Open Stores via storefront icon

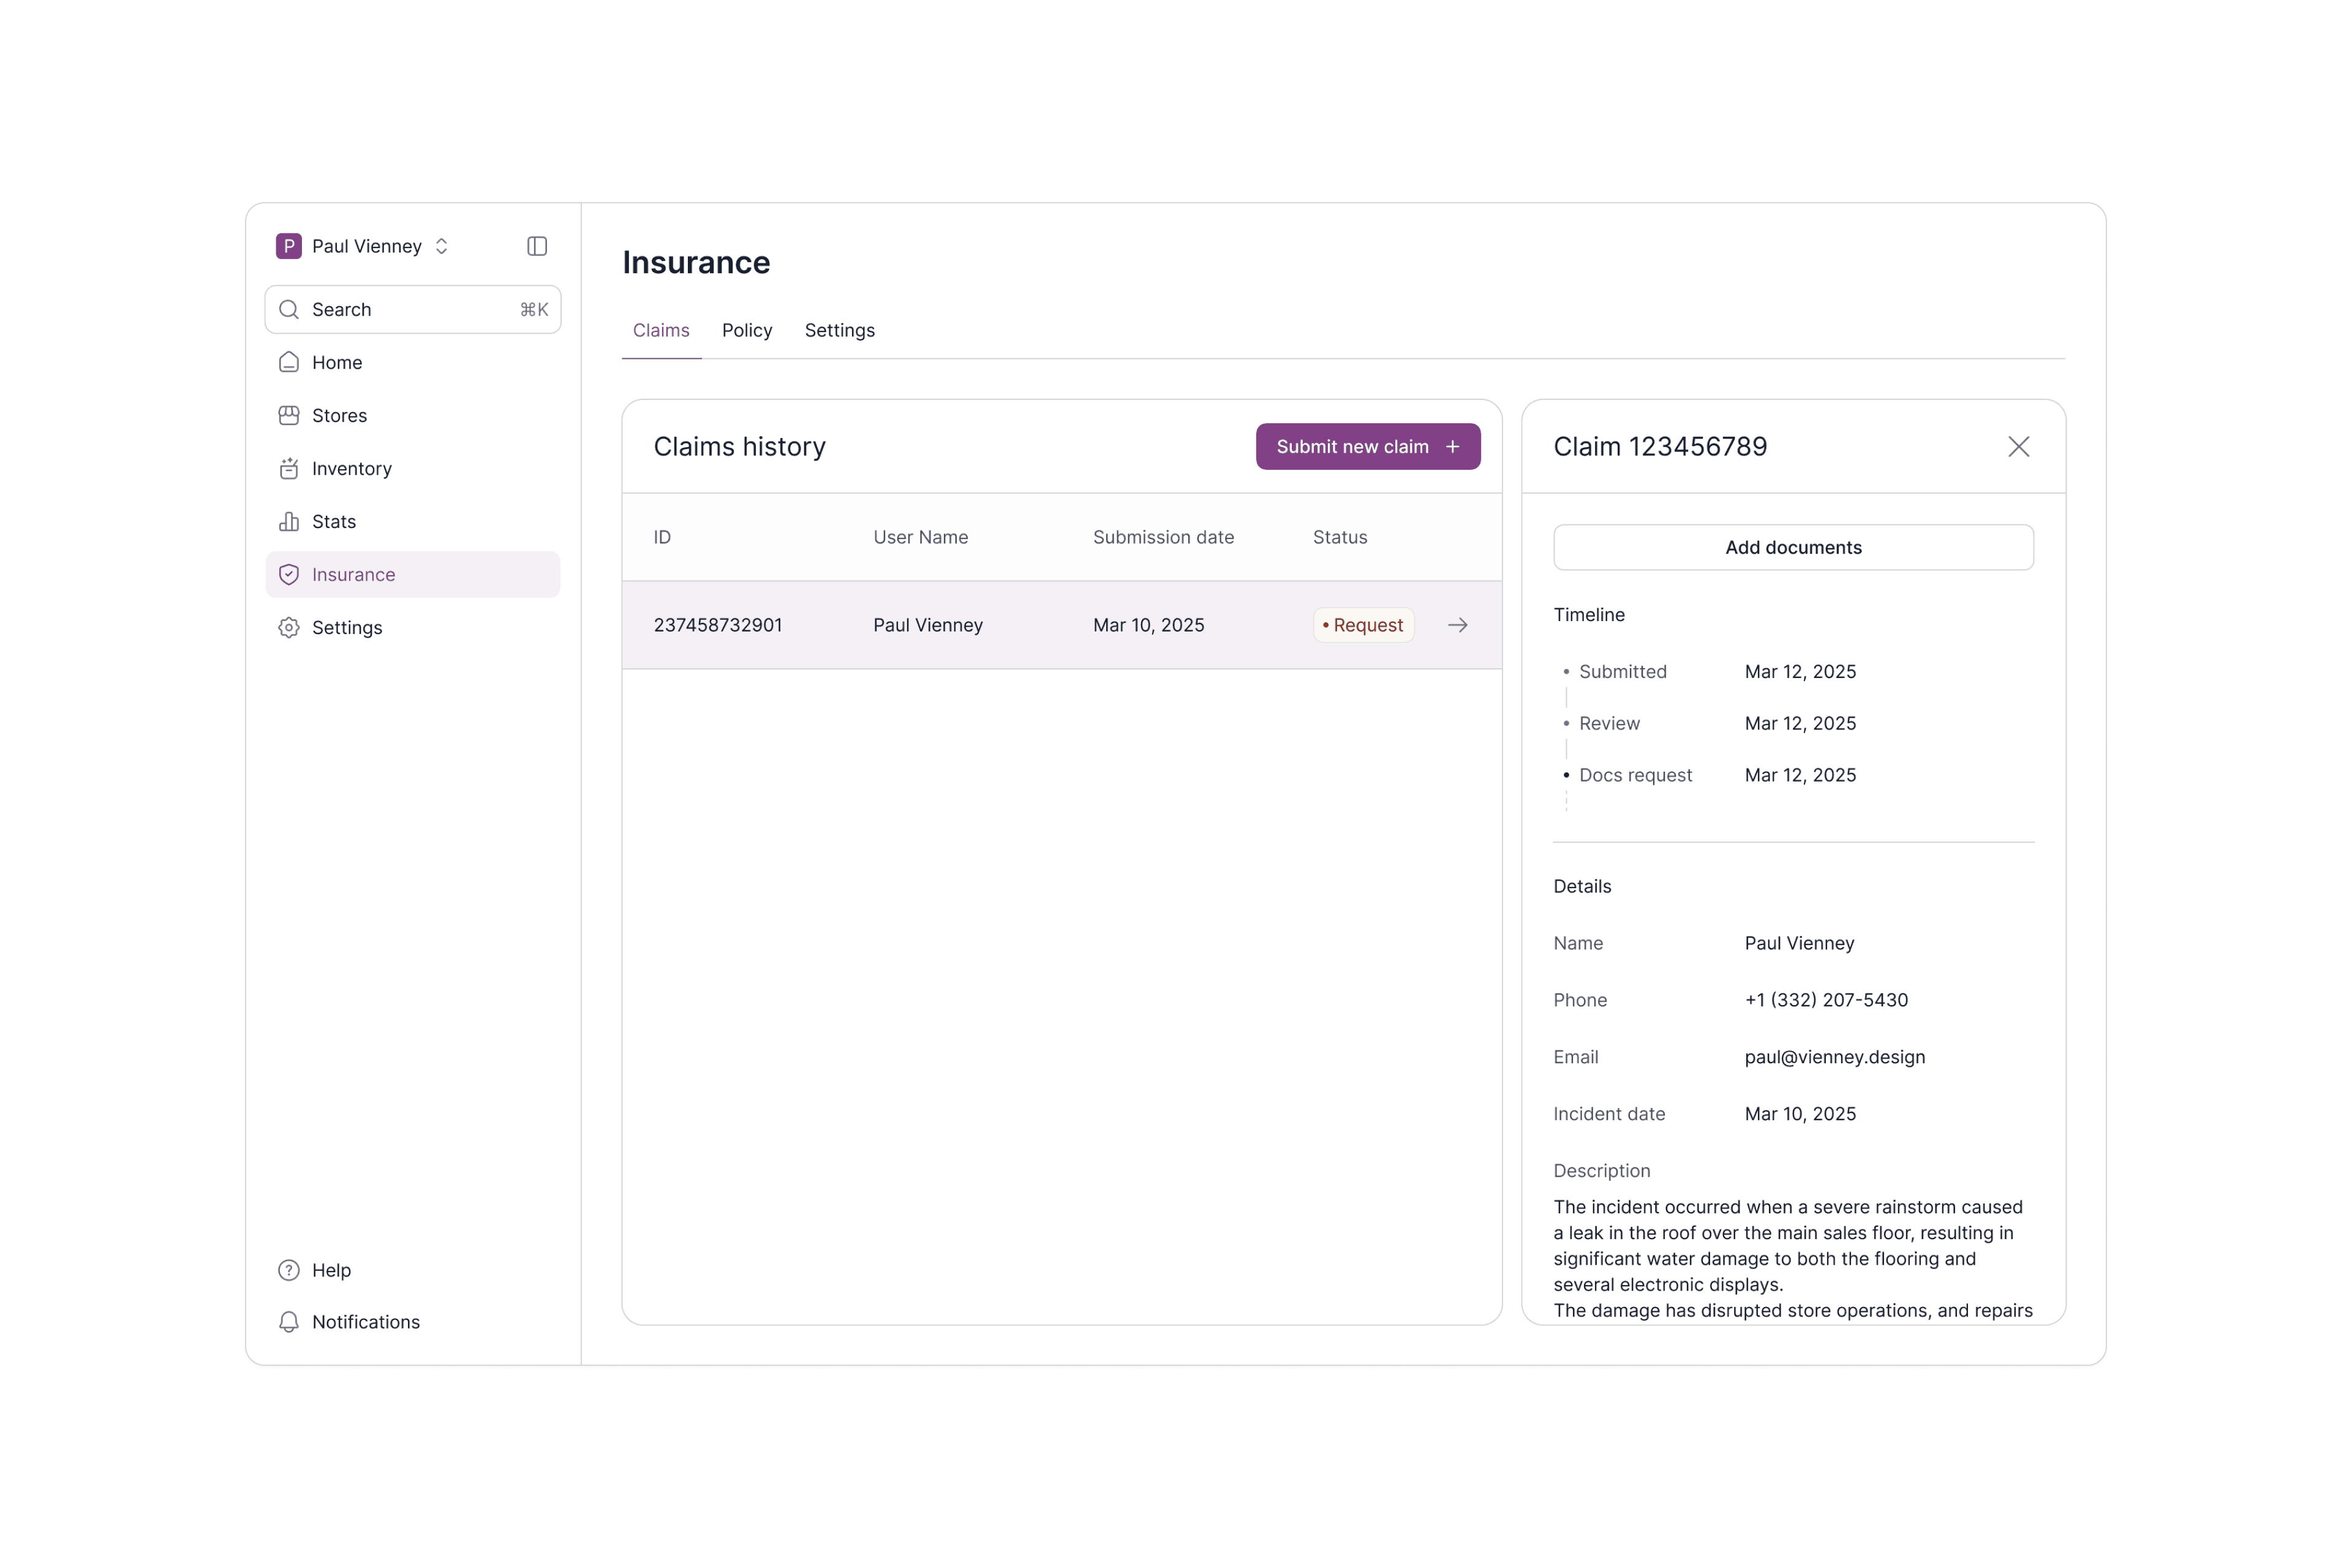pos(289,415)
